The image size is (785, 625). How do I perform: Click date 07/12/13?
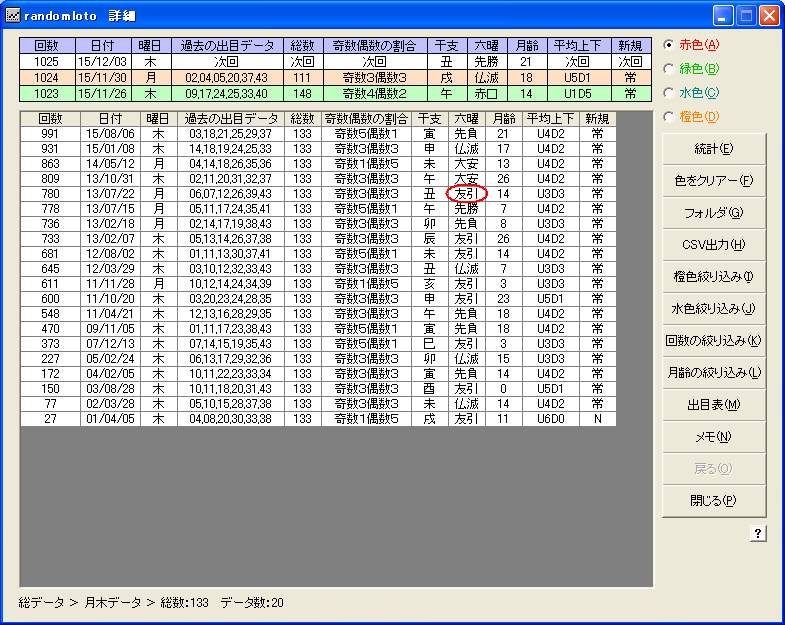[x=110, y=344]
